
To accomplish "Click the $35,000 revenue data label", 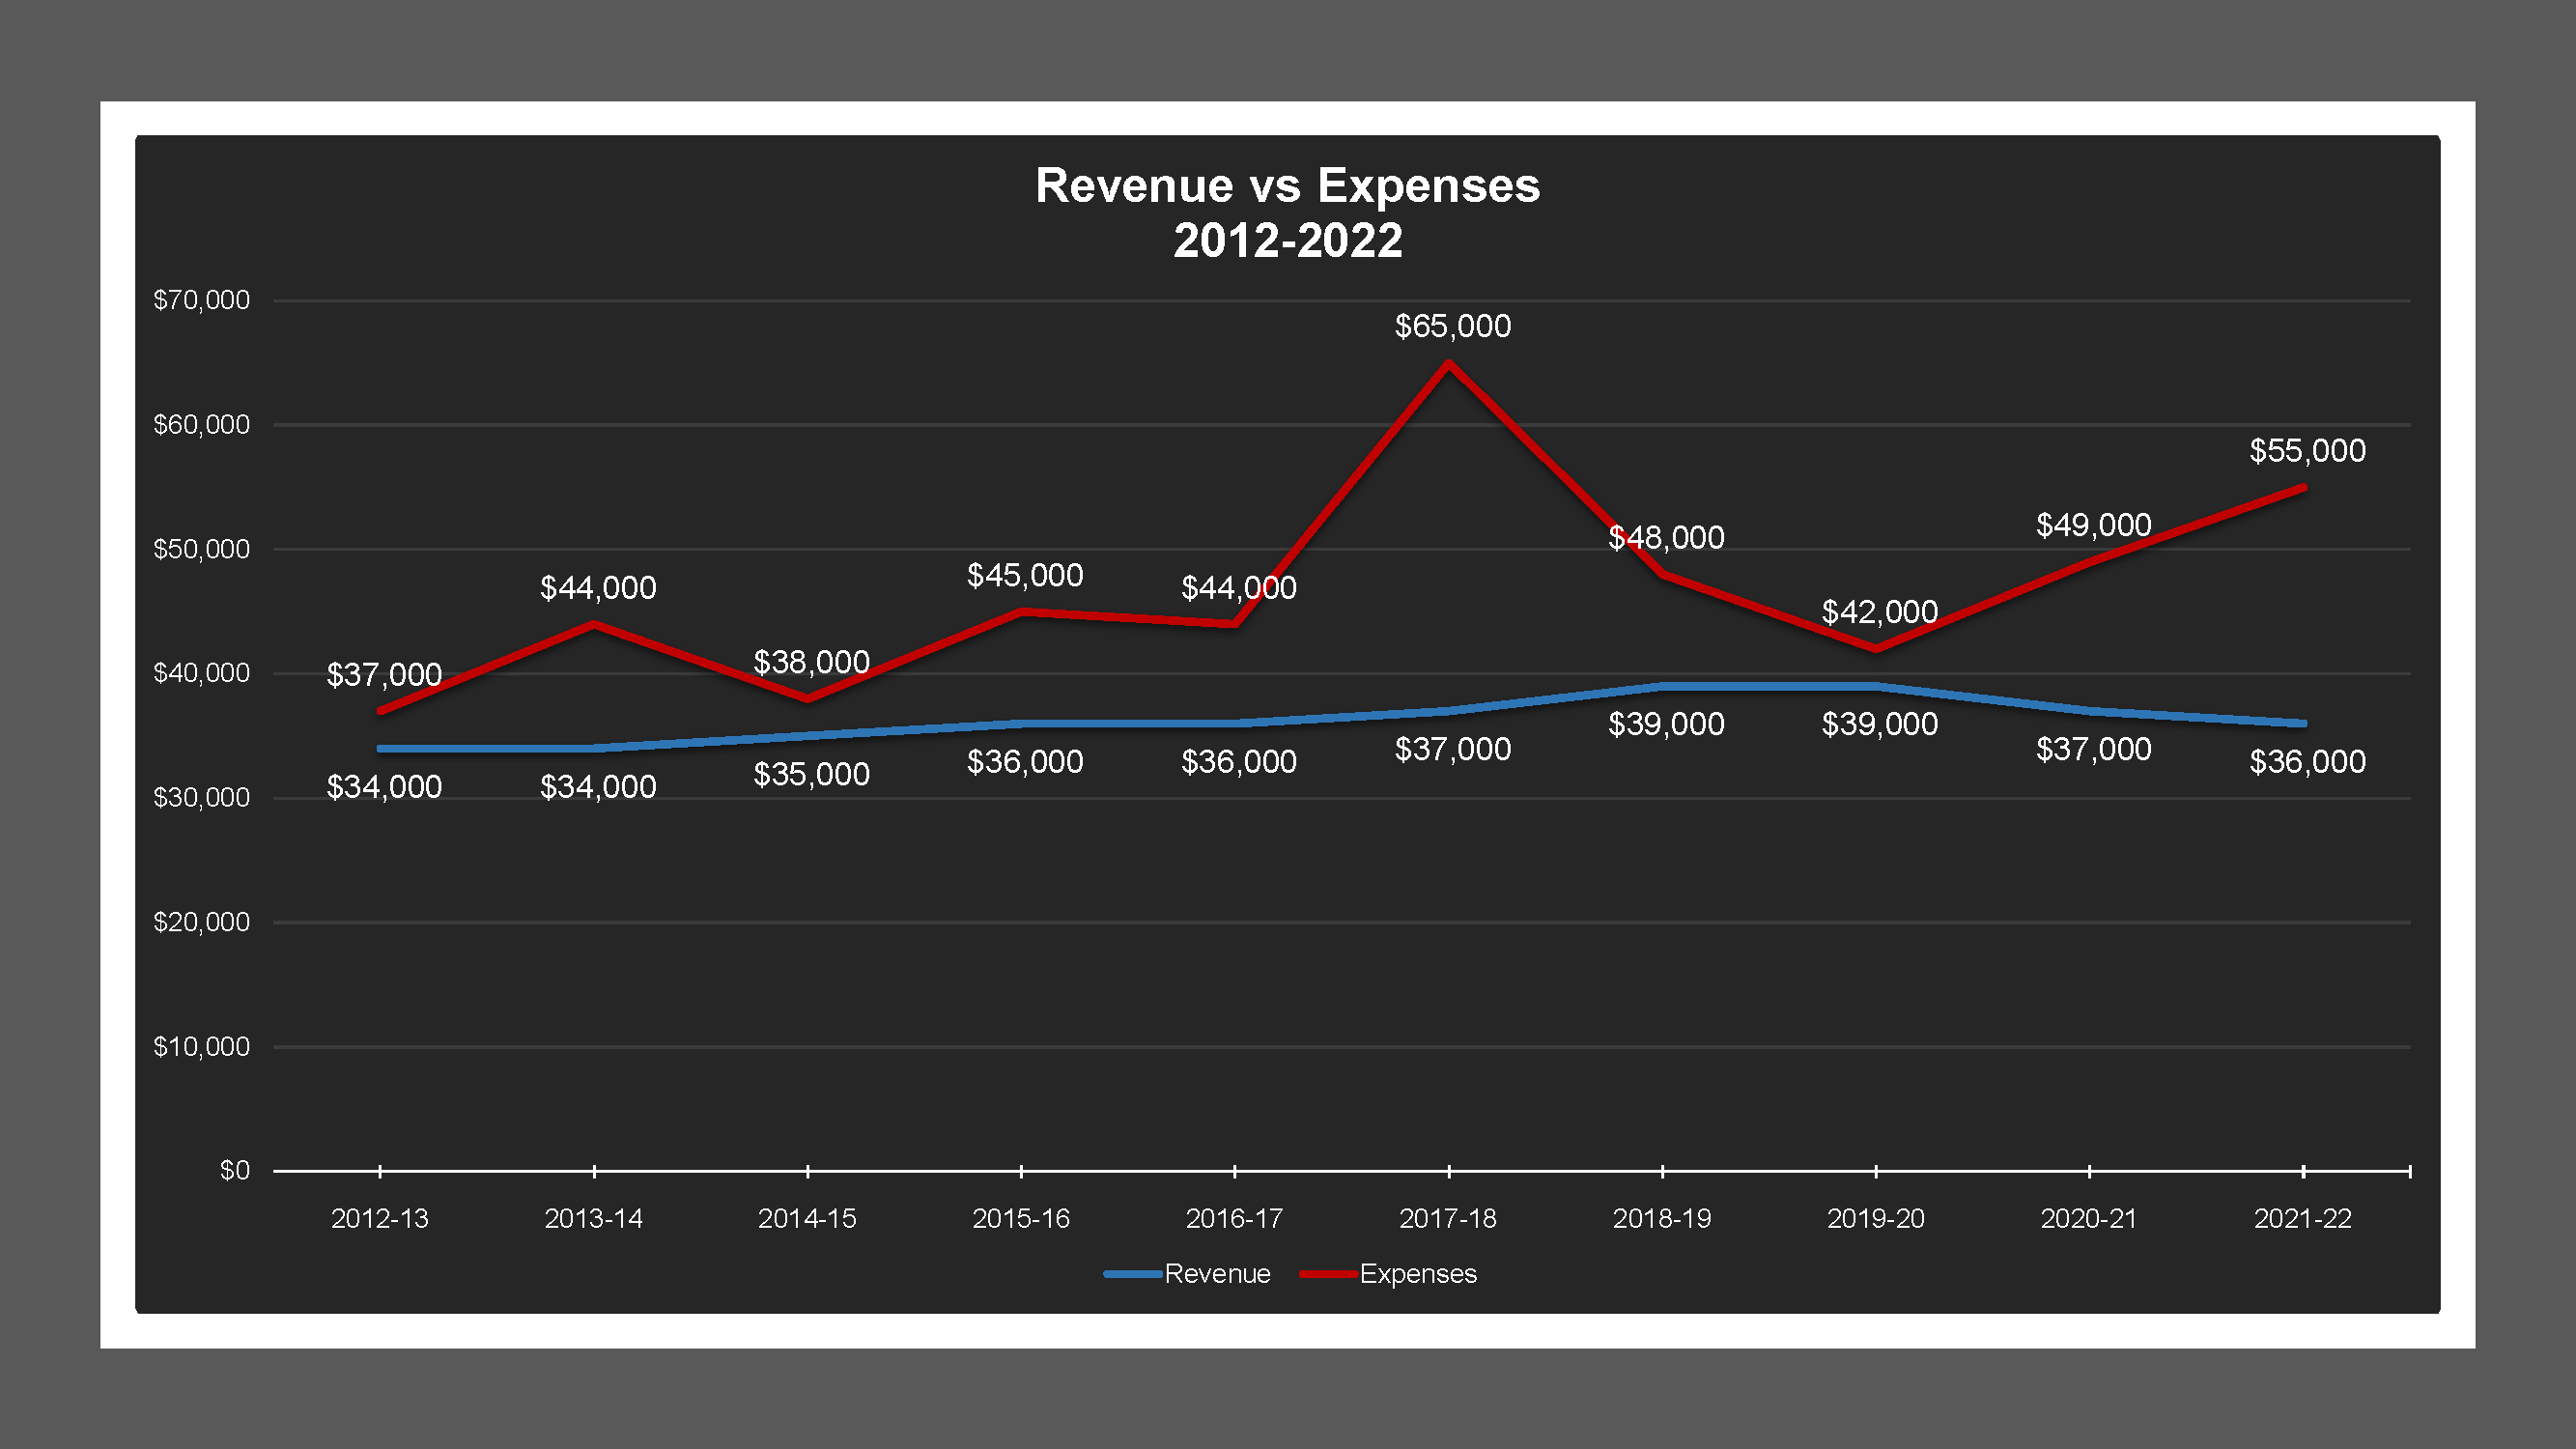I will [x=811, y=774].
